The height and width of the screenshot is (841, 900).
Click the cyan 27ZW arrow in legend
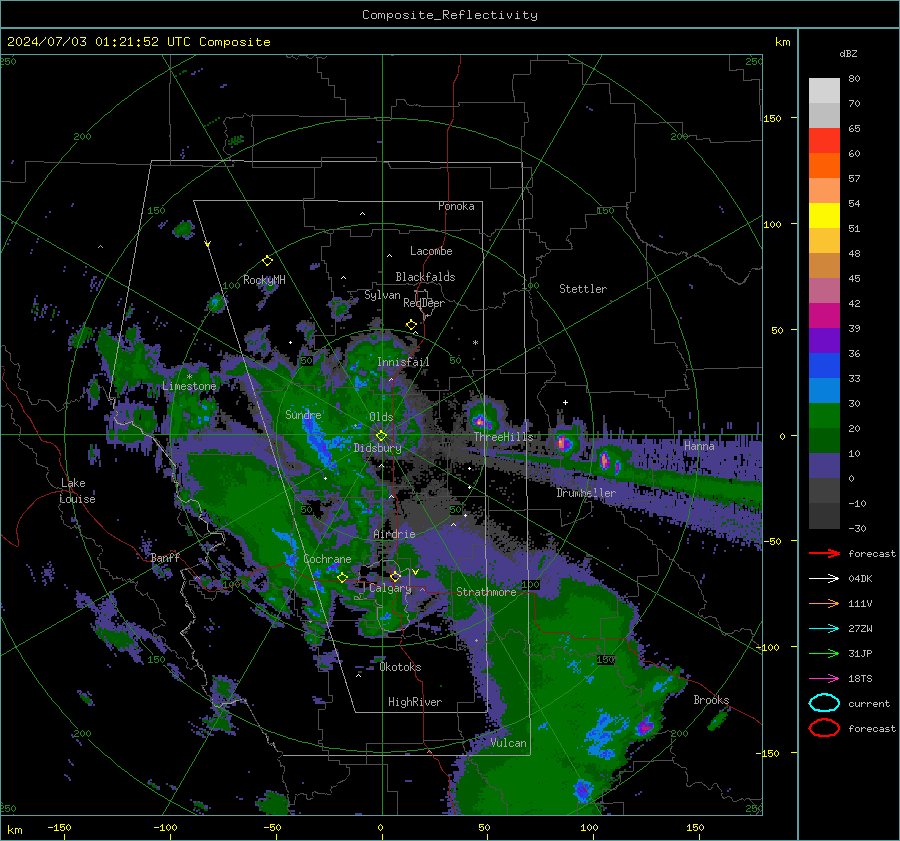(824, 629)
